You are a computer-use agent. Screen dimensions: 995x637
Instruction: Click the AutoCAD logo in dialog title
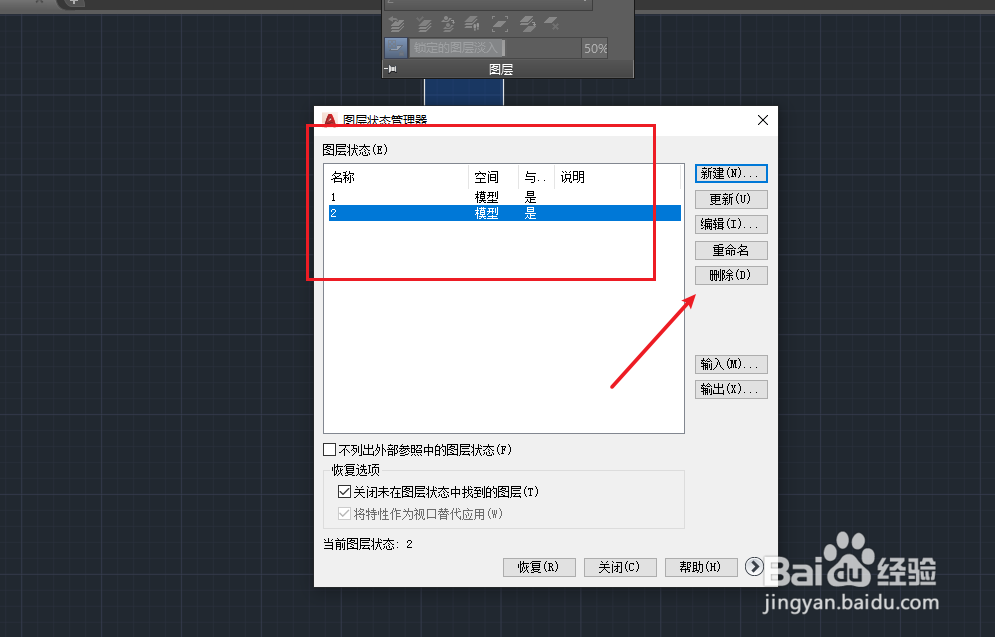pyautogui.click(x=329, y=119)
